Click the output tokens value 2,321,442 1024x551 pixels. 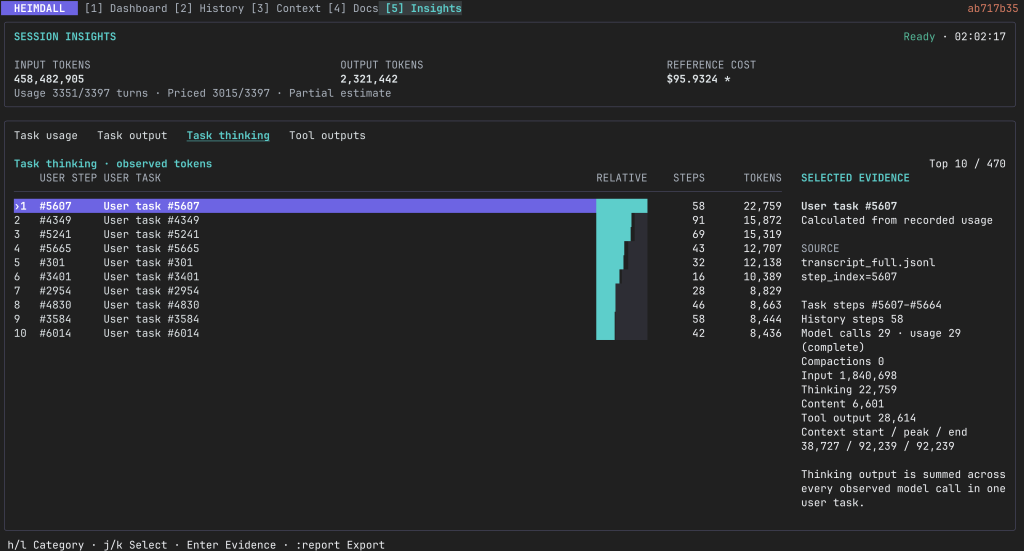pyautogui.click(x=369, y=80)
